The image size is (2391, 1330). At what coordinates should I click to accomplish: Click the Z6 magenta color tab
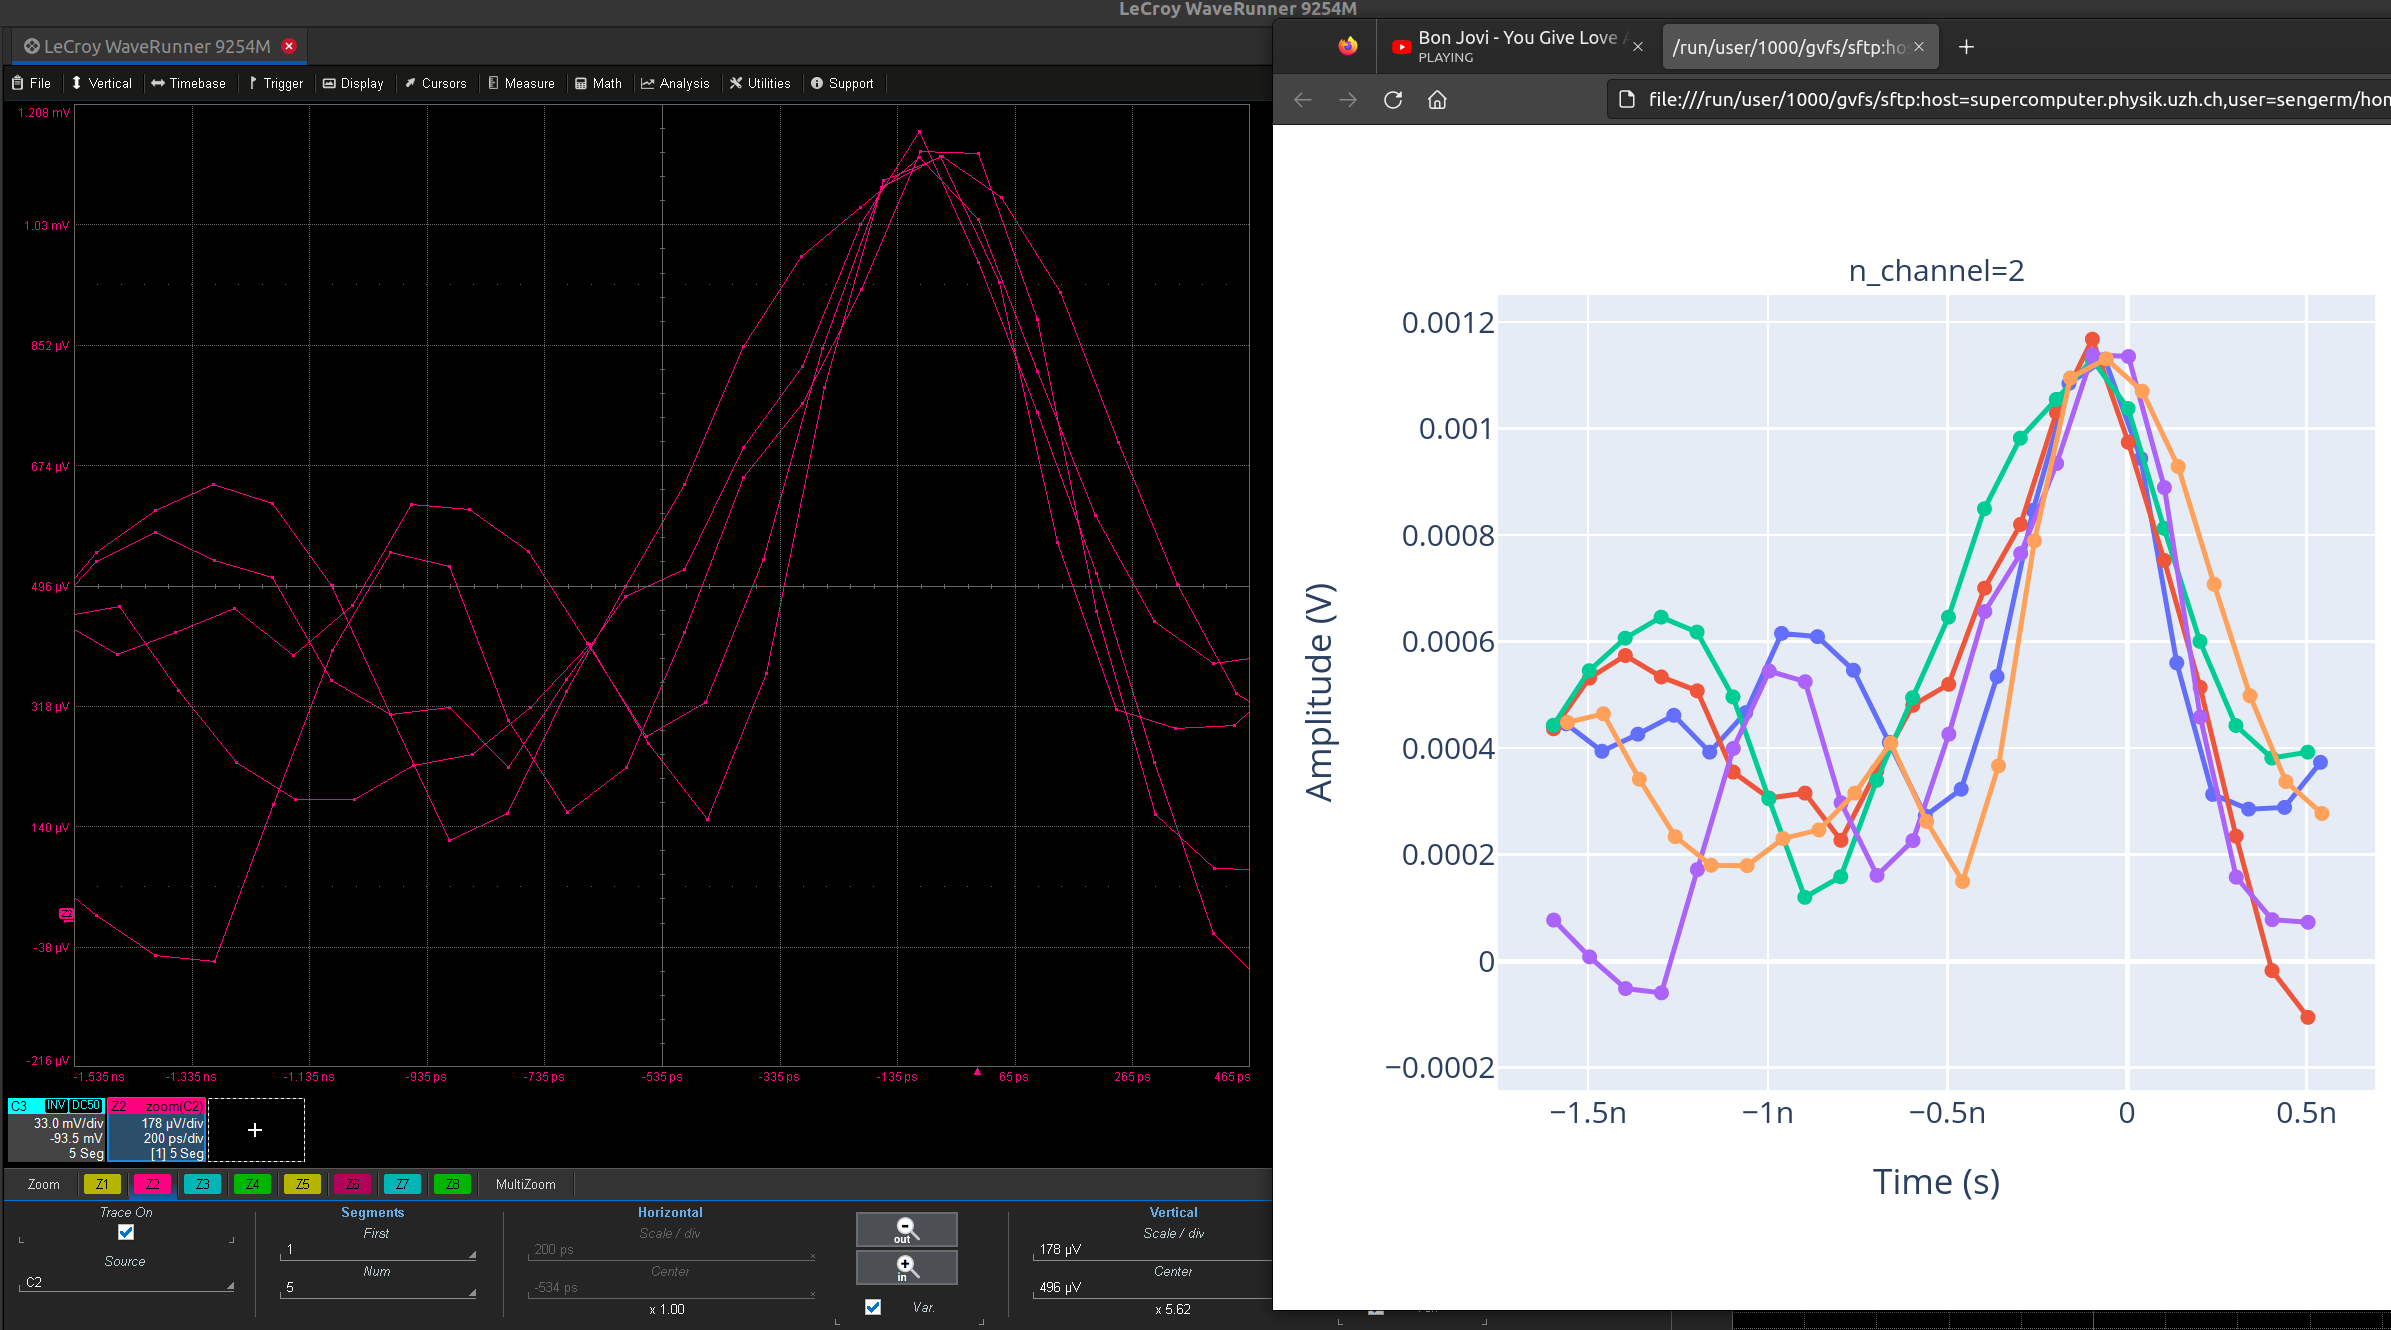pyautogui.click(x=352, y=1184)
